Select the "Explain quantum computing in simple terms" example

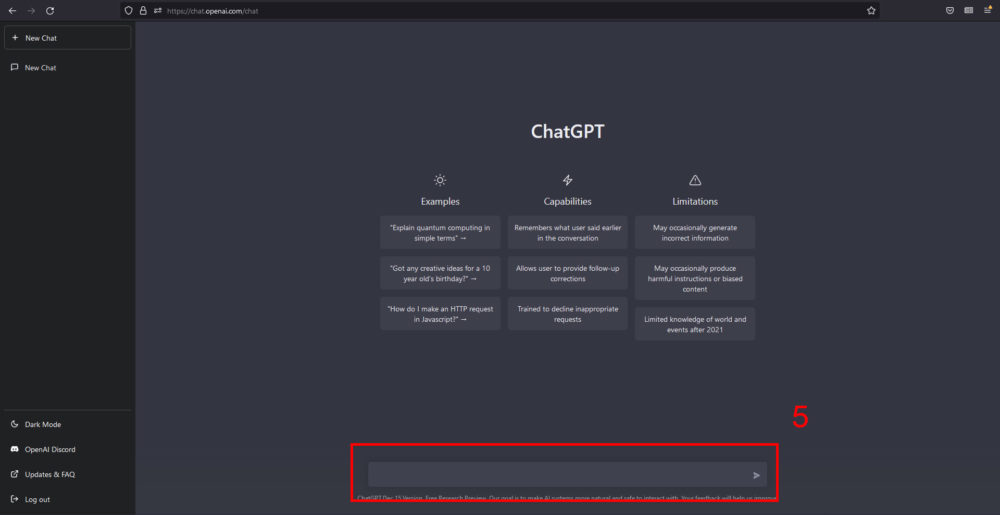(440, 232)
